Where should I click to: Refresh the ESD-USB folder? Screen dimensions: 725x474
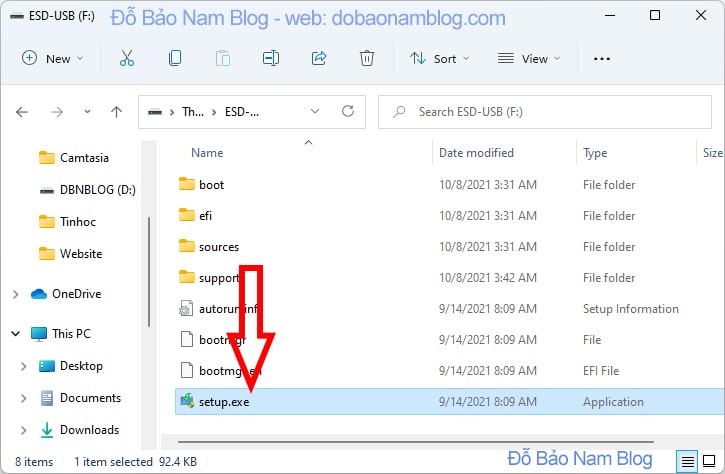click(x=348, y=111)
